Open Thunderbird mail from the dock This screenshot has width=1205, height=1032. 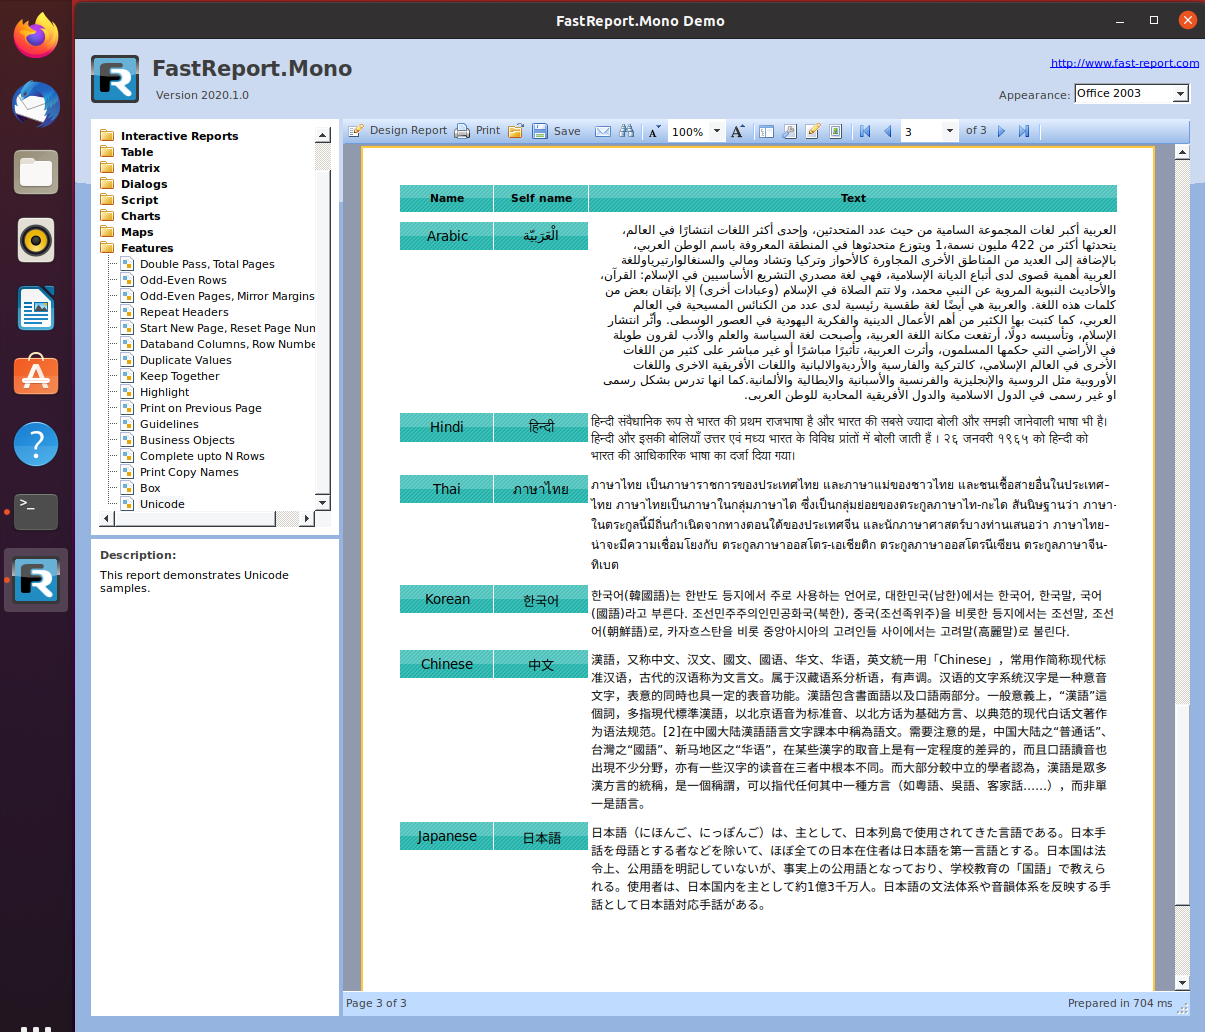point(36,104)
